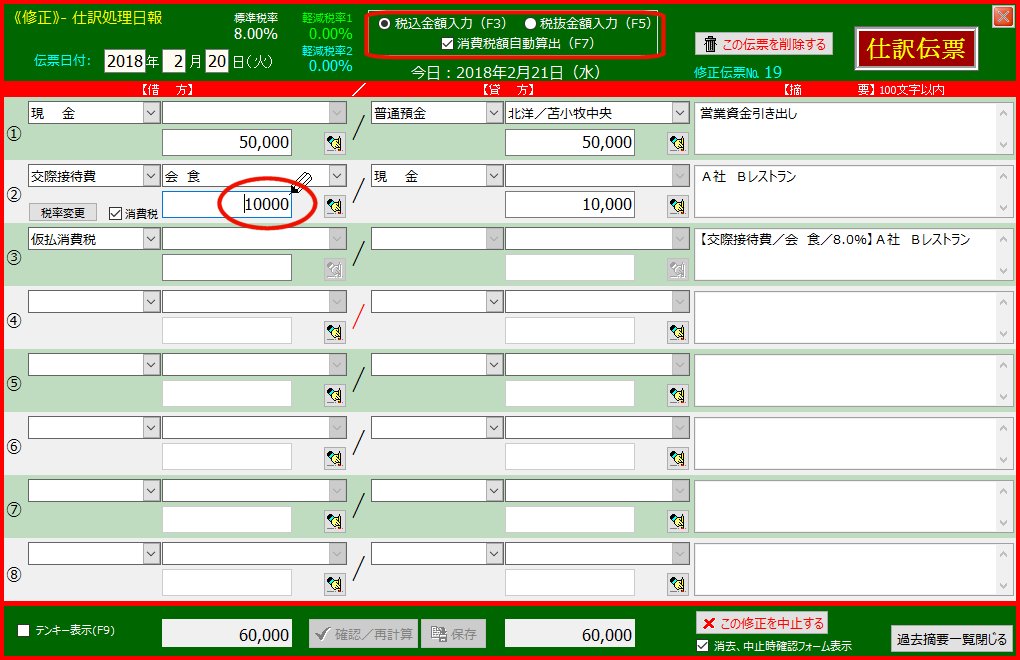The width and height of the screenshot is (1020, 660).
Task: Click この修正を中止する button
Action: tap(762, 624)
